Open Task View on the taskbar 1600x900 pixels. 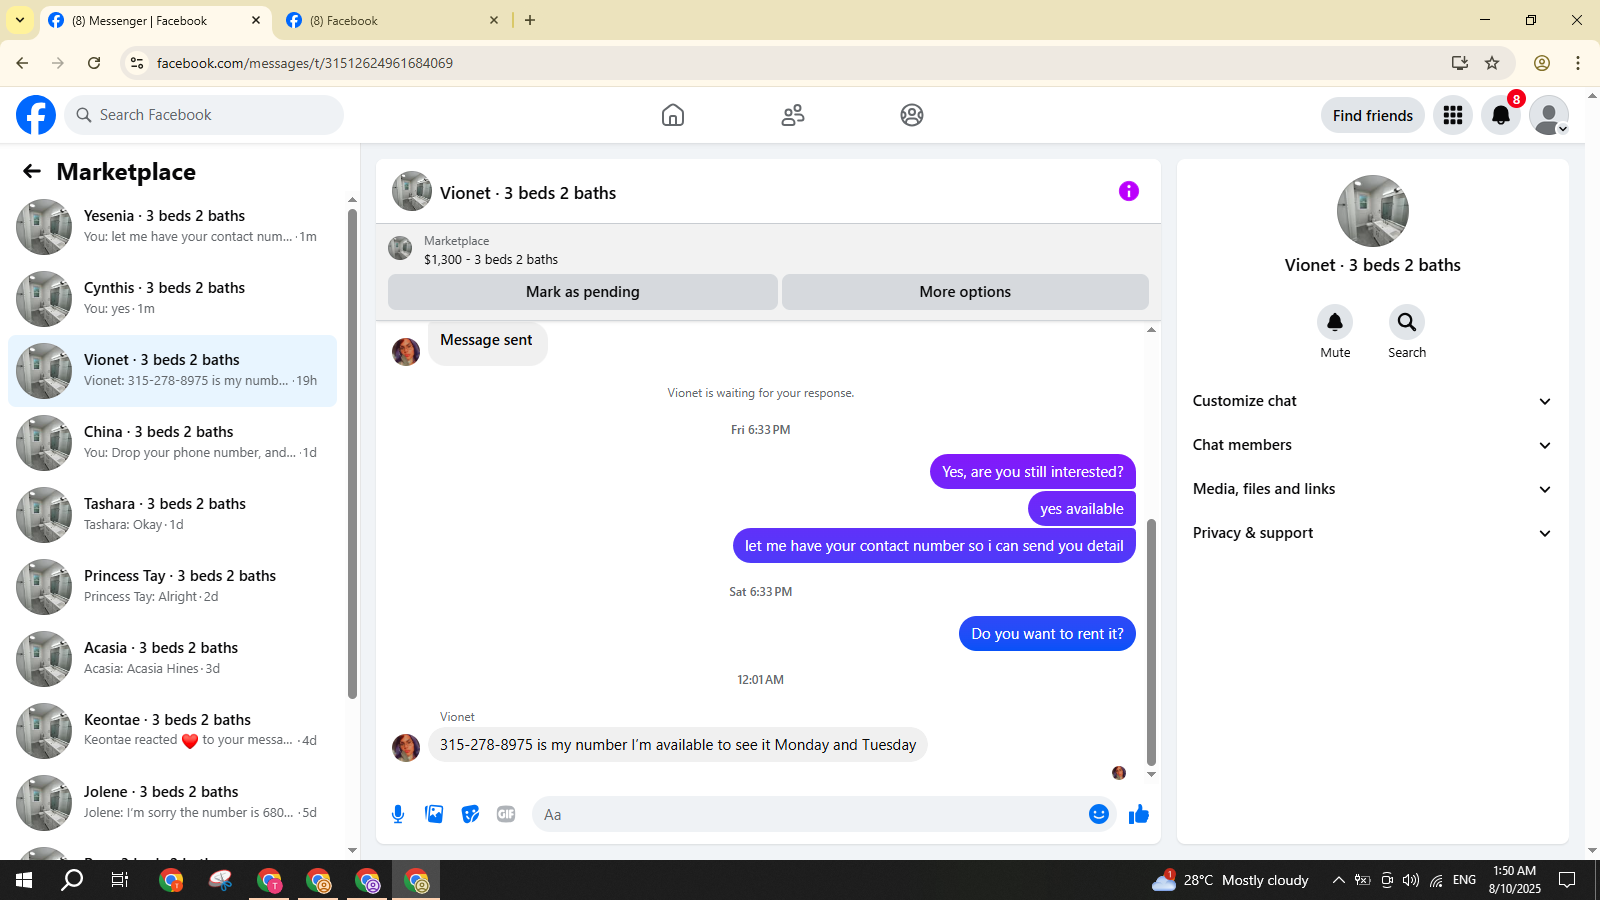coord(120,880)
